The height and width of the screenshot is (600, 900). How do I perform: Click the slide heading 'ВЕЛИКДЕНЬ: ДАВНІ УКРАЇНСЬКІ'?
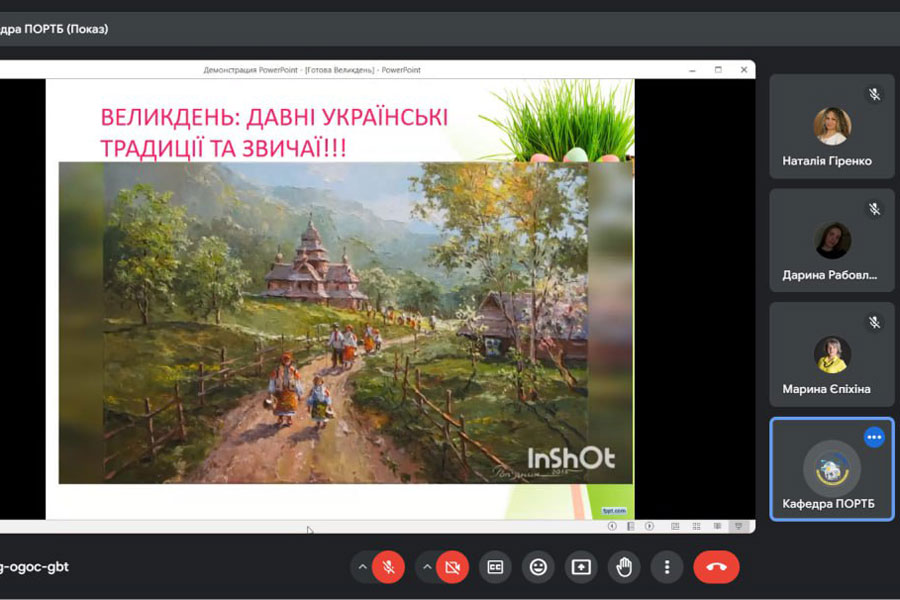coord(274,117)
